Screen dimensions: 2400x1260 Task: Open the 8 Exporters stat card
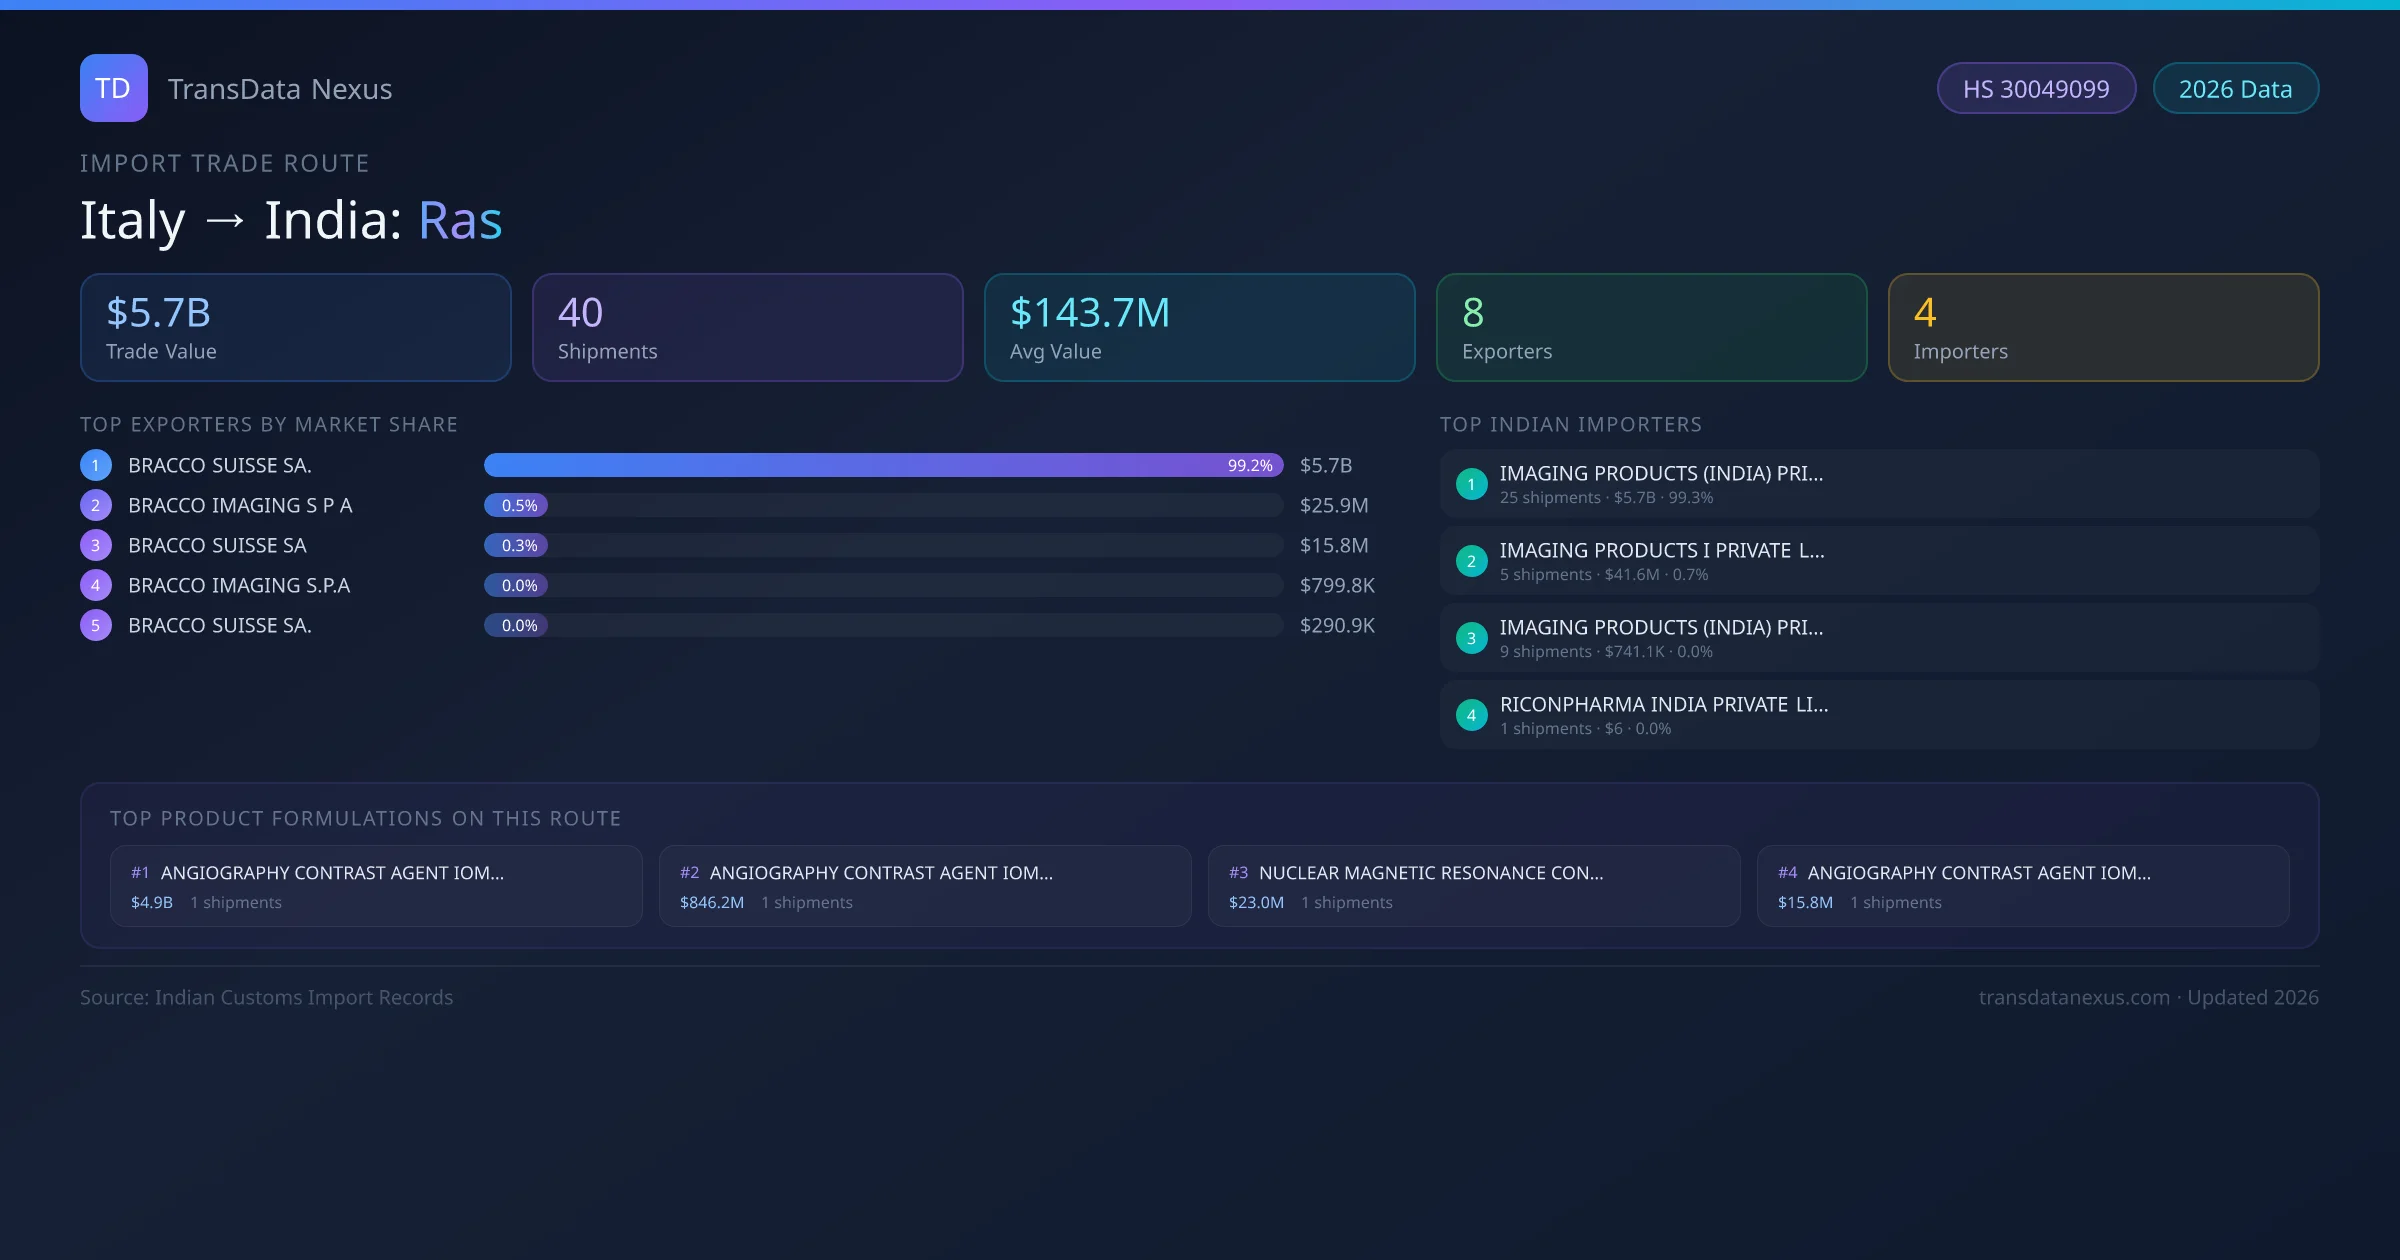tap(1651, 327)
